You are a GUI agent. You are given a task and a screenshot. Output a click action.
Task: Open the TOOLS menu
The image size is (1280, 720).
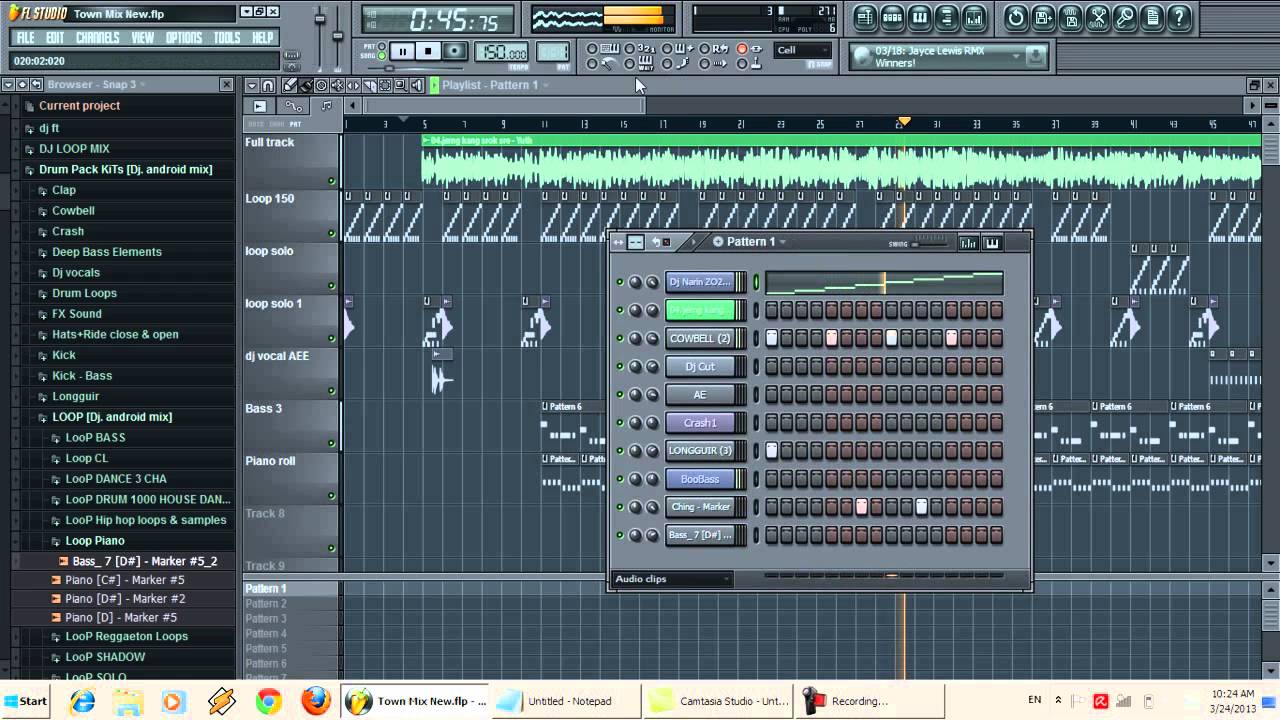click(x=227, y=38)
